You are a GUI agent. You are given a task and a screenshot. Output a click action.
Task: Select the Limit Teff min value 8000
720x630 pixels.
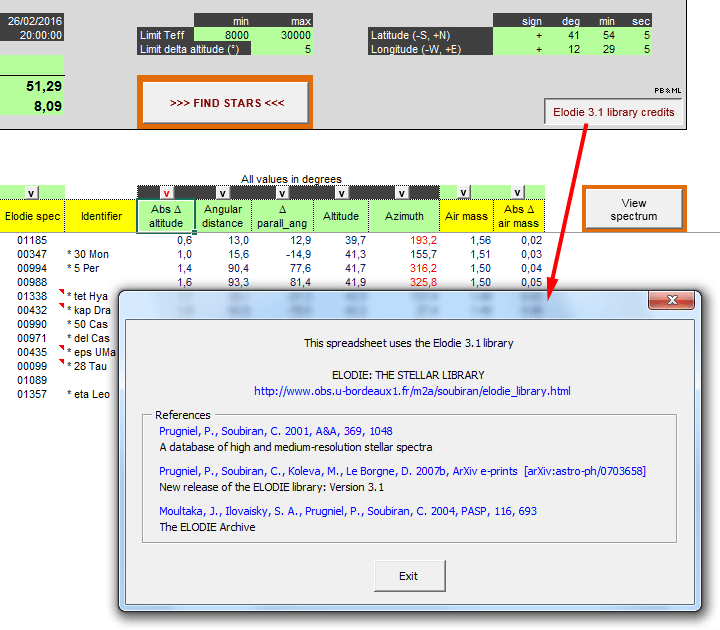[222, 35]
